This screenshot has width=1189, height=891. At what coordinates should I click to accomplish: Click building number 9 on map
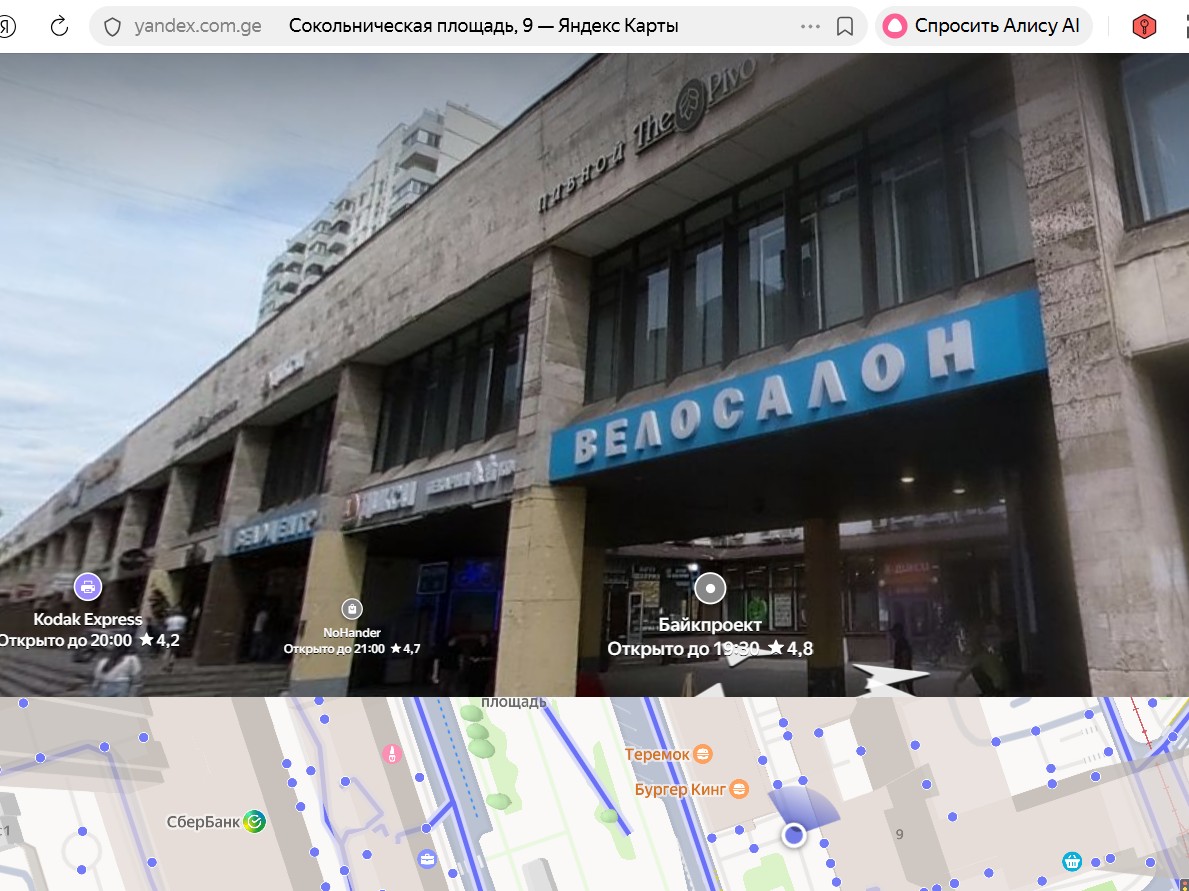coord(899,834)
